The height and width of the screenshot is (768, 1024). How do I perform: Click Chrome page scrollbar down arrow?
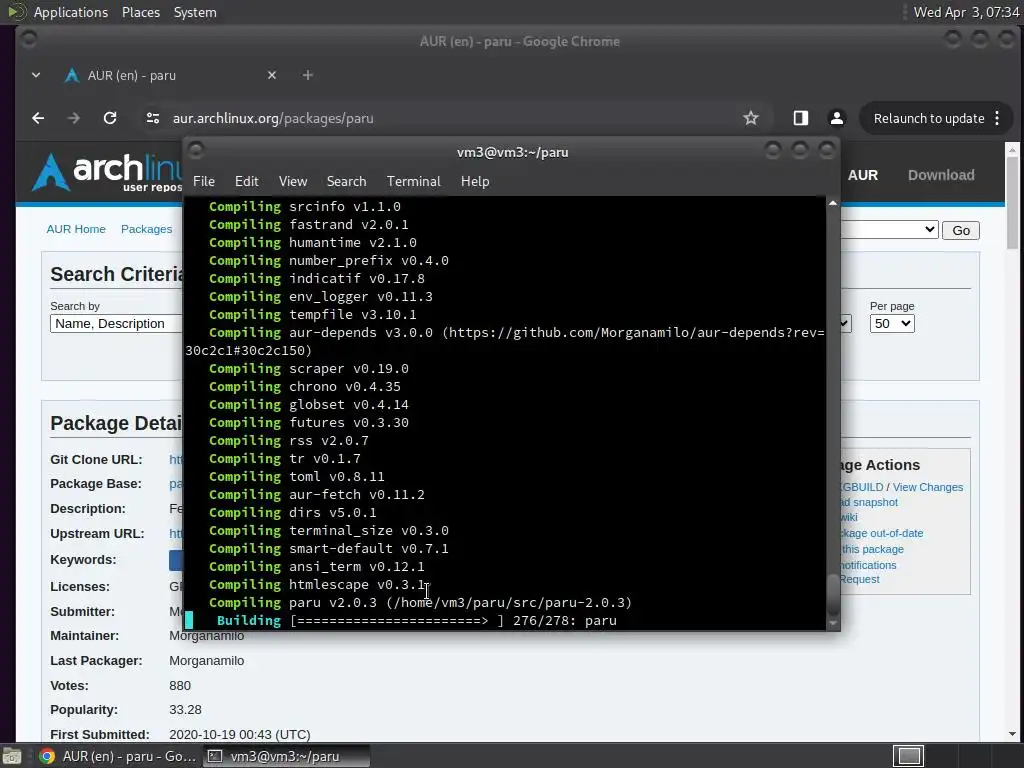(x=1012, y=735)
